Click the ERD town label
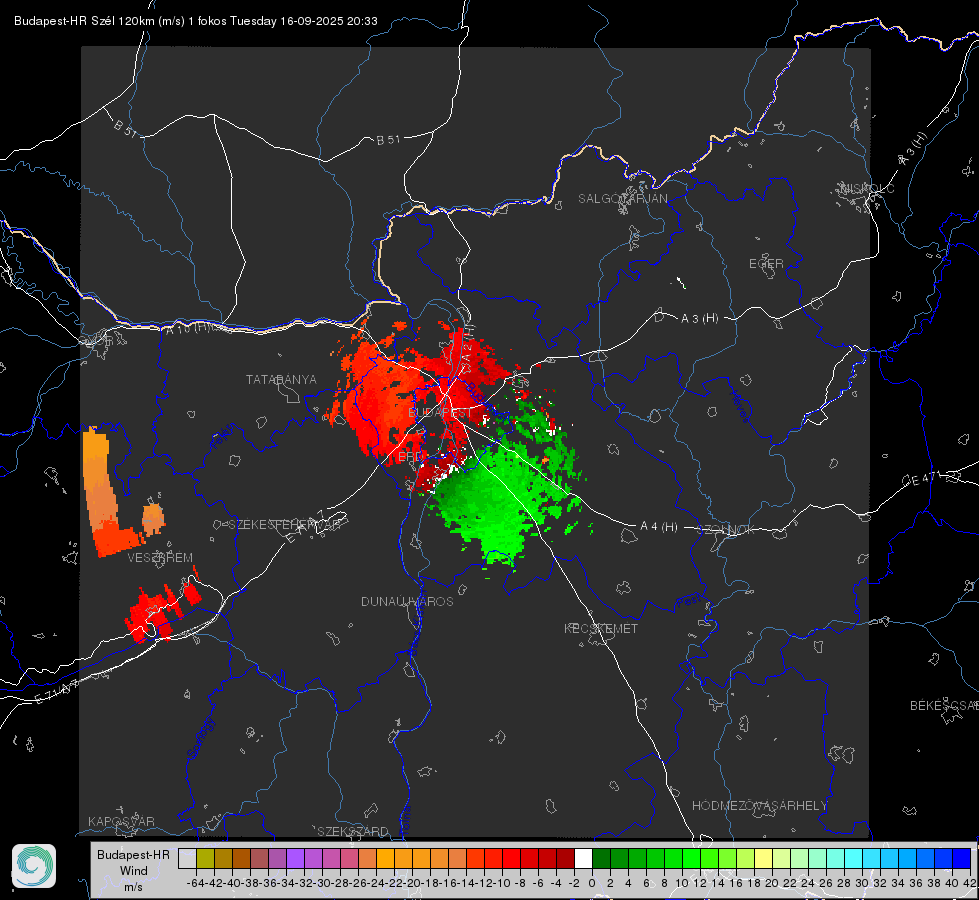The height and width of the screenshot is (900, 979). pos(410,457)
